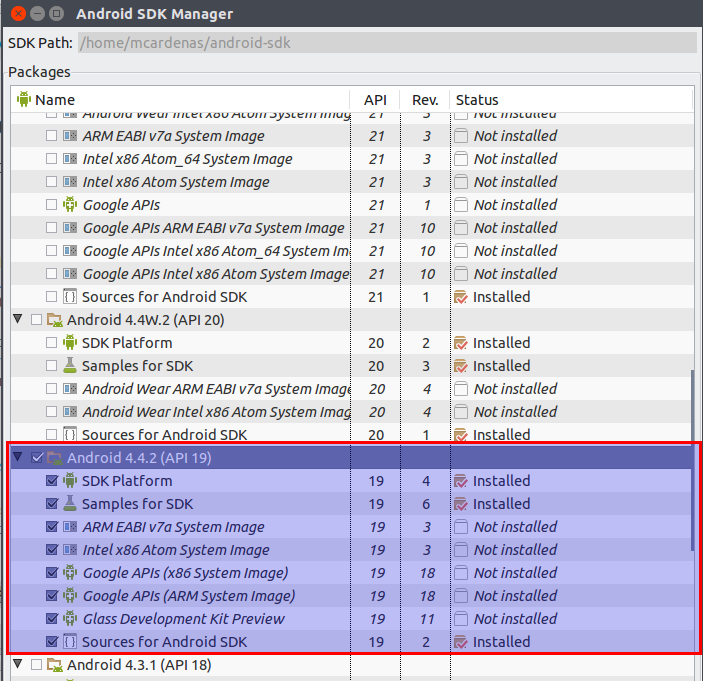Click revision 18 of Google APIs (x86 System Image)
Screen dimensions: 703x681
[x=427, y=573]
